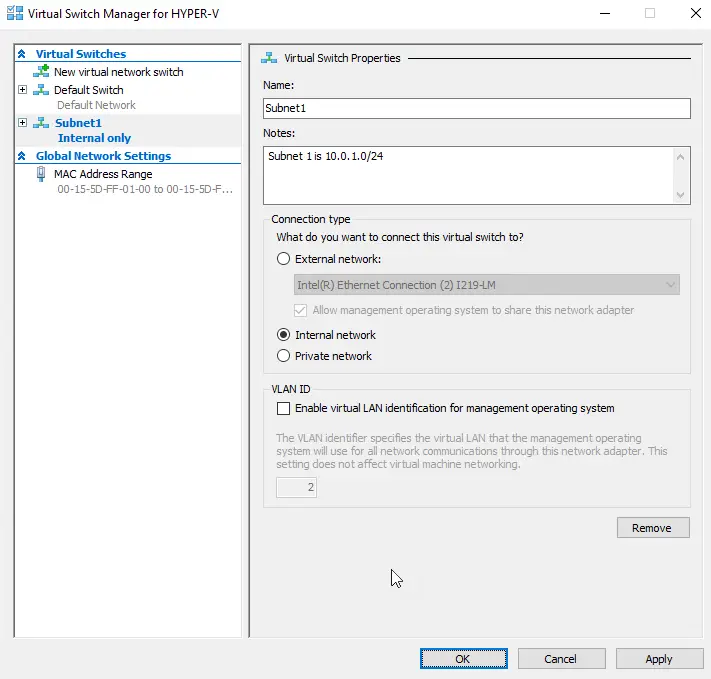711x679 pixels.
Task: Toggle Allow management operating system sharing checkbox
Action: [x=300, y=310]
